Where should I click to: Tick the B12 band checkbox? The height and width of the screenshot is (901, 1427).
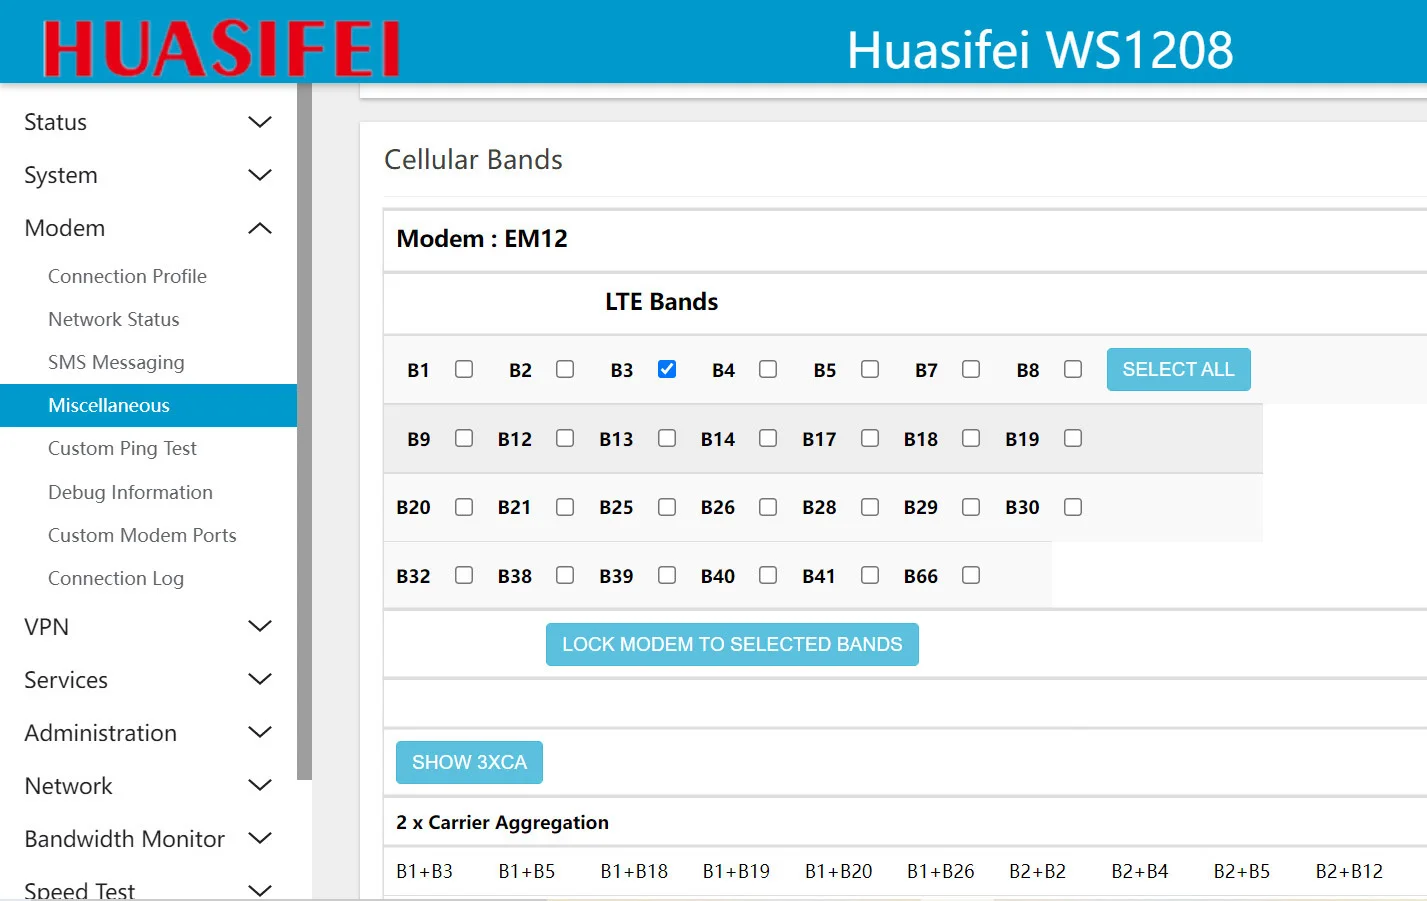click(x=565, y=438)
